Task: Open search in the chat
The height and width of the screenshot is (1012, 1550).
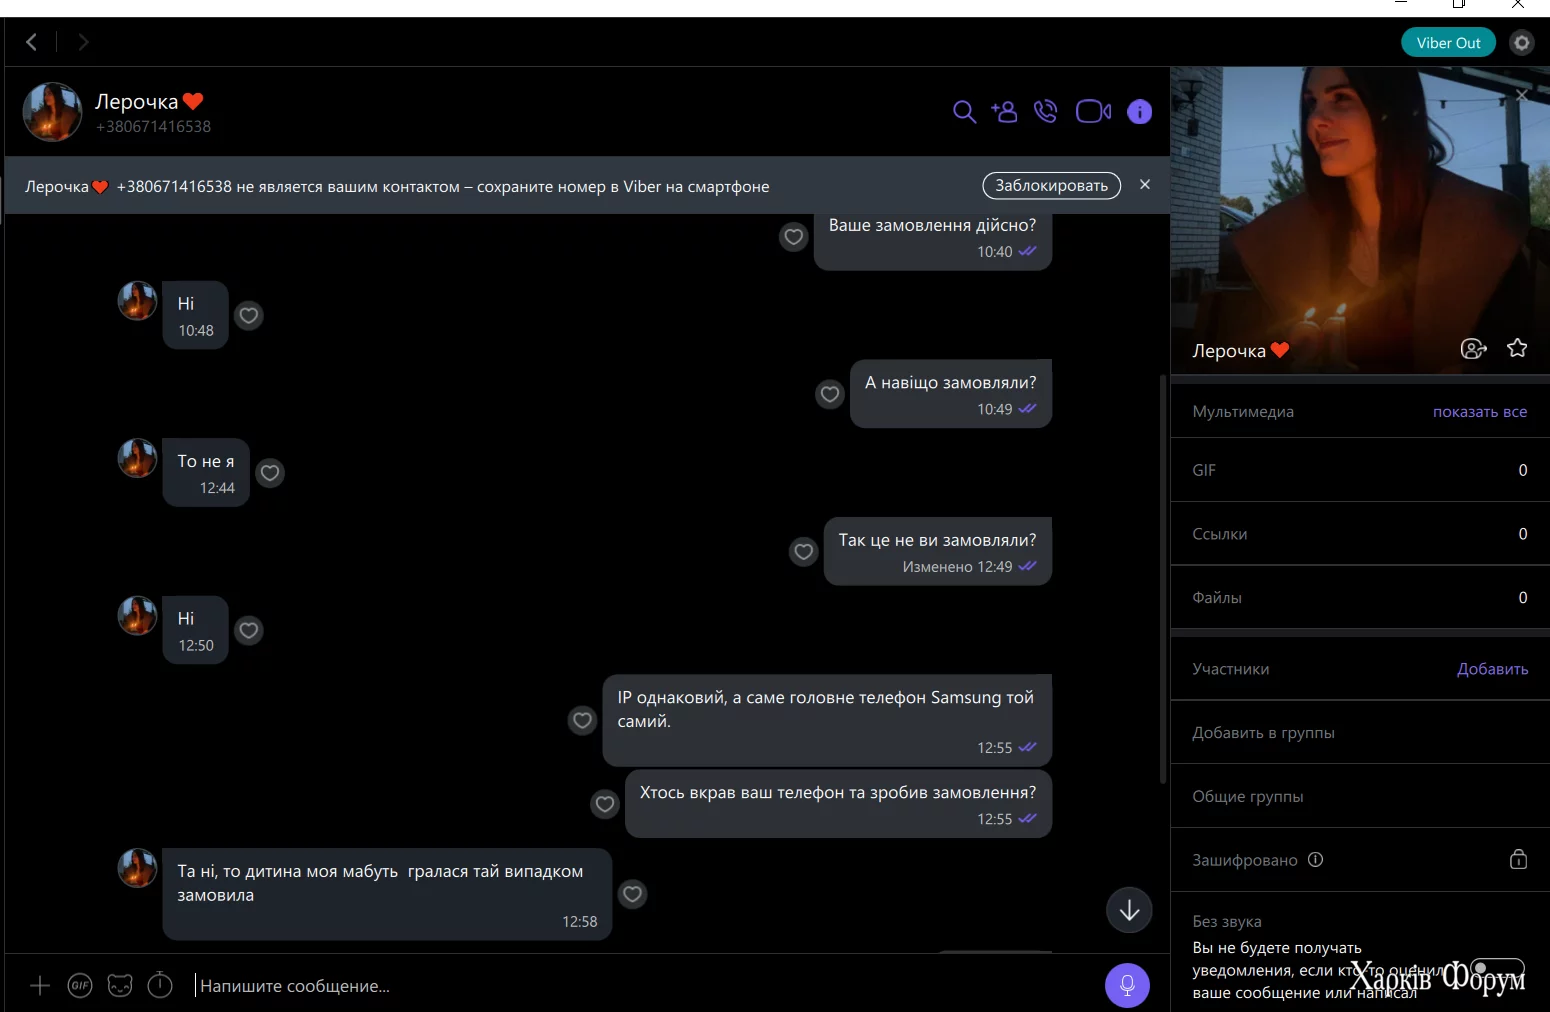Action: point(964,112)
